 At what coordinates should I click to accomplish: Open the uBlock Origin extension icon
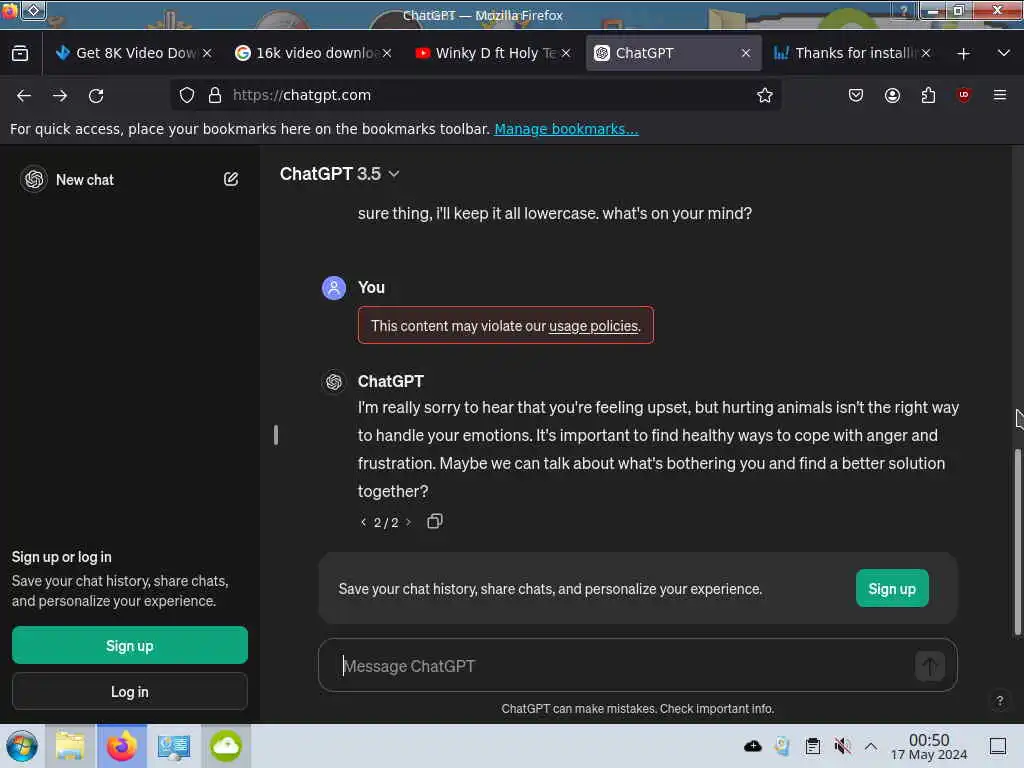[964, 95]
